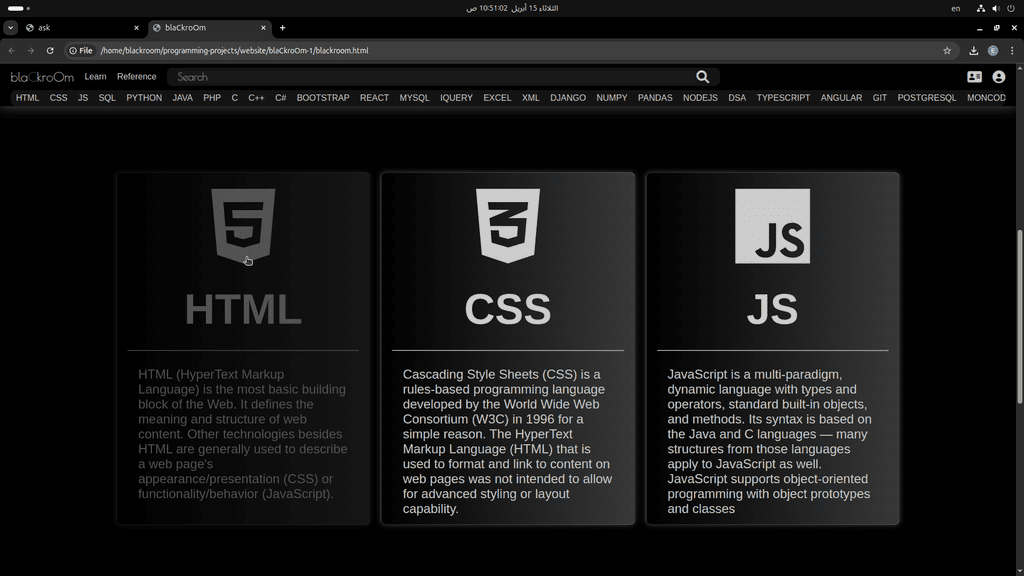Click the page vertical scrollbar thumb
The height and width of the screenshot is (576, 1024).
(x=1019, y=317)
